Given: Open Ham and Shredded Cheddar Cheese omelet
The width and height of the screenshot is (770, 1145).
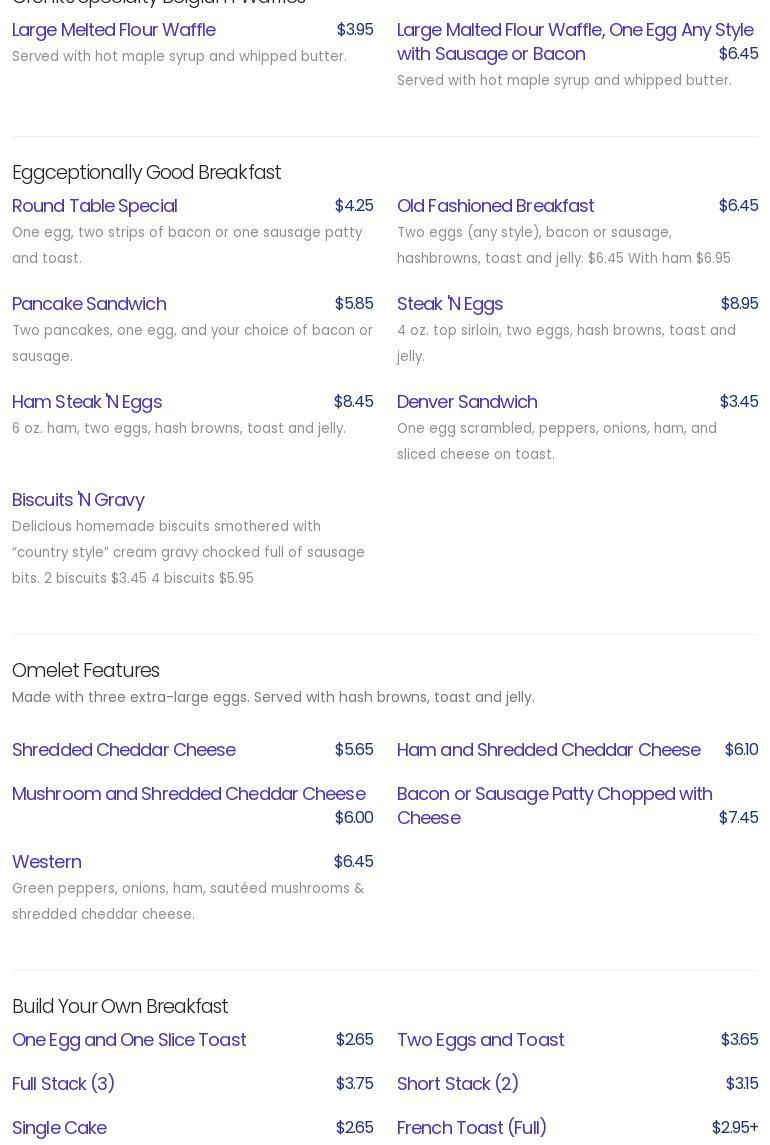Looking at the screenshot, I should (548, 750).
